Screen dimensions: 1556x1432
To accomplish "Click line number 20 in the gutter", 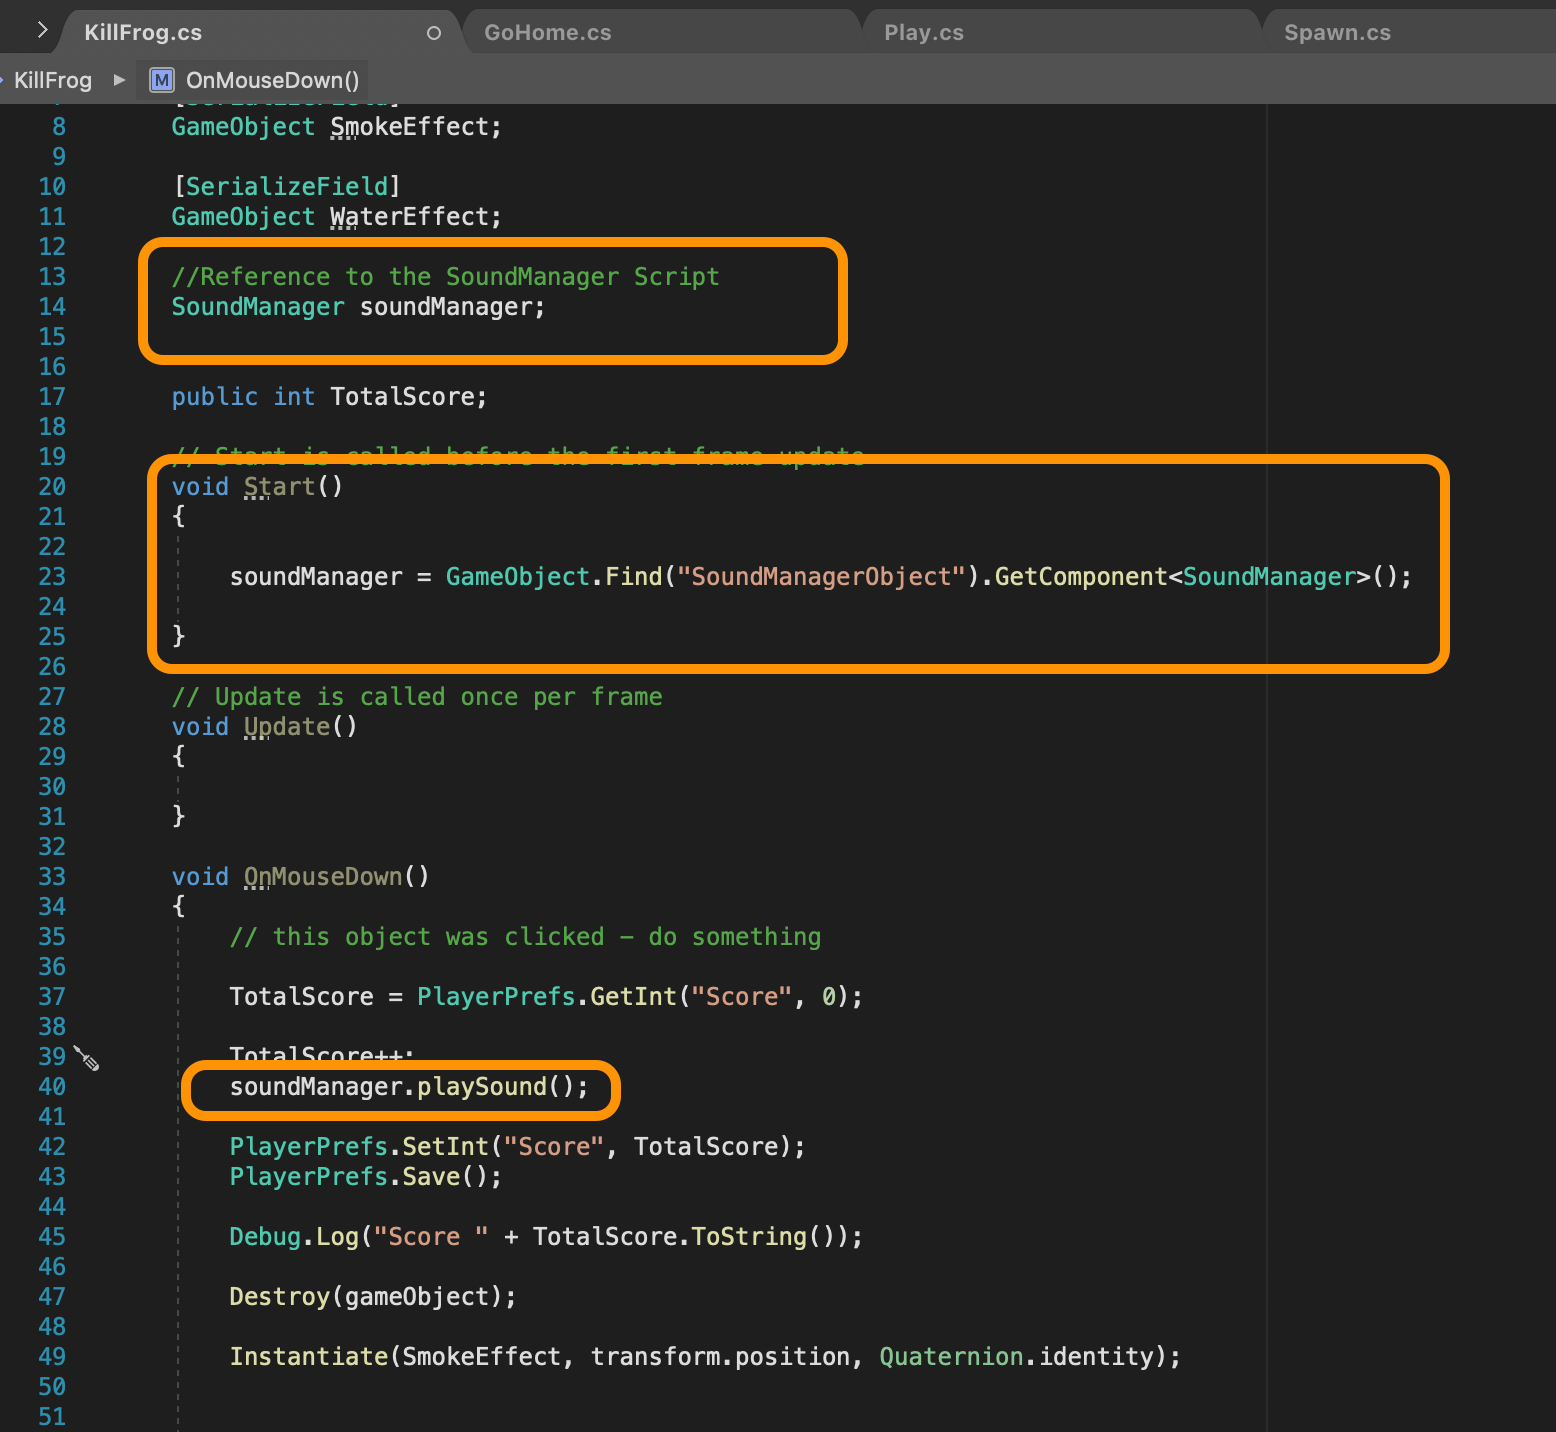I will pos(52,487).
